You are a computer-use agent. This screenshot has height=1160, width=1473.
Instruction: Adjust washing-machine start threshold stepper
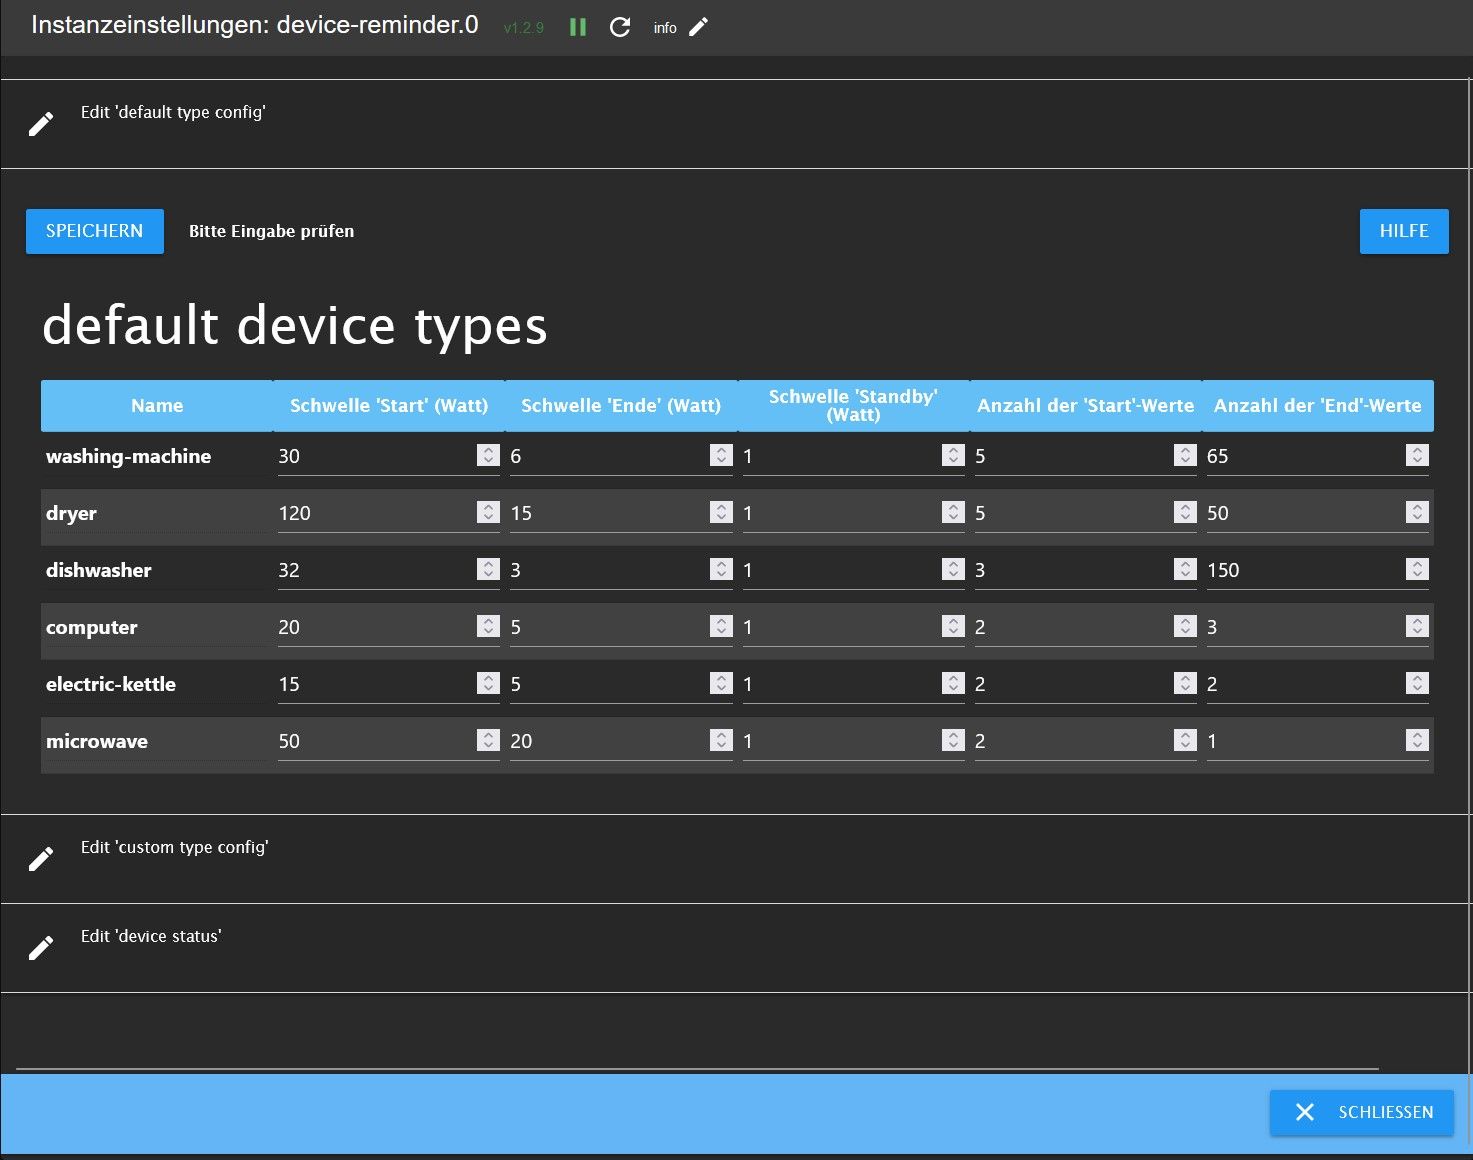[x=488, y=455]
